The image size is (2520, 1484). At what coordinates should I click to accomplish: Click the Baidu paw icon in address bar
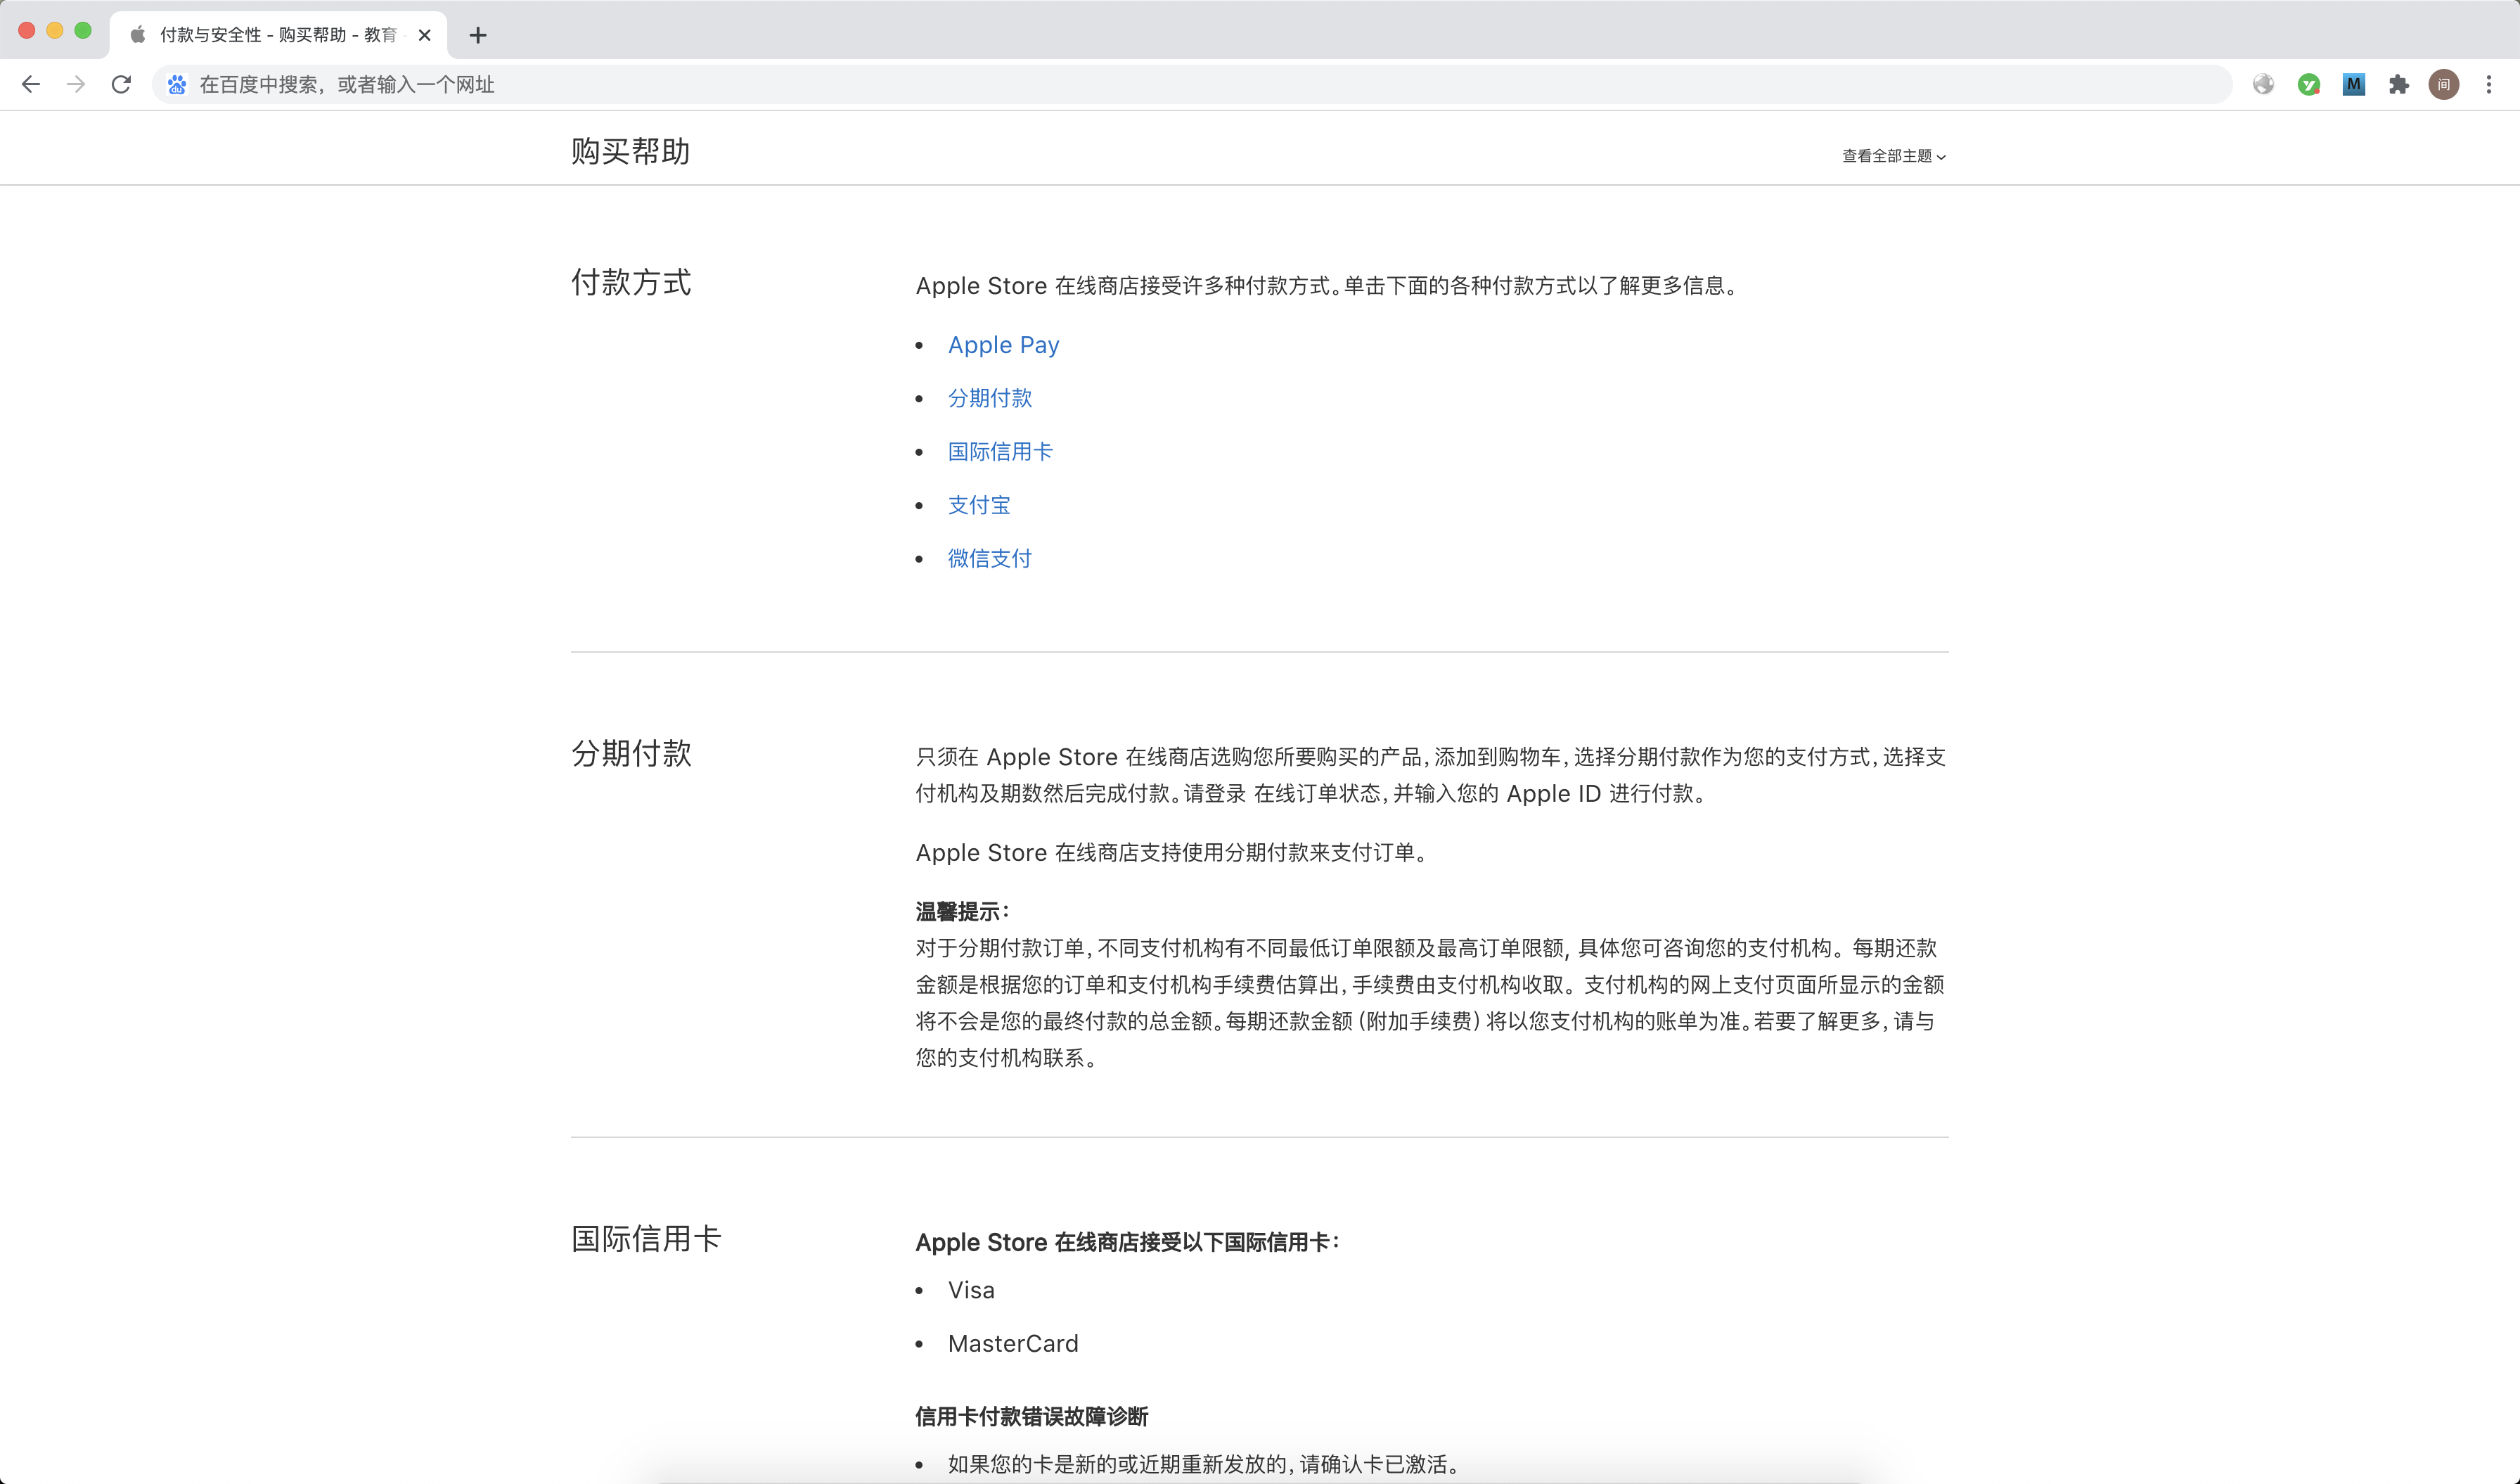[x=177, y=85]
